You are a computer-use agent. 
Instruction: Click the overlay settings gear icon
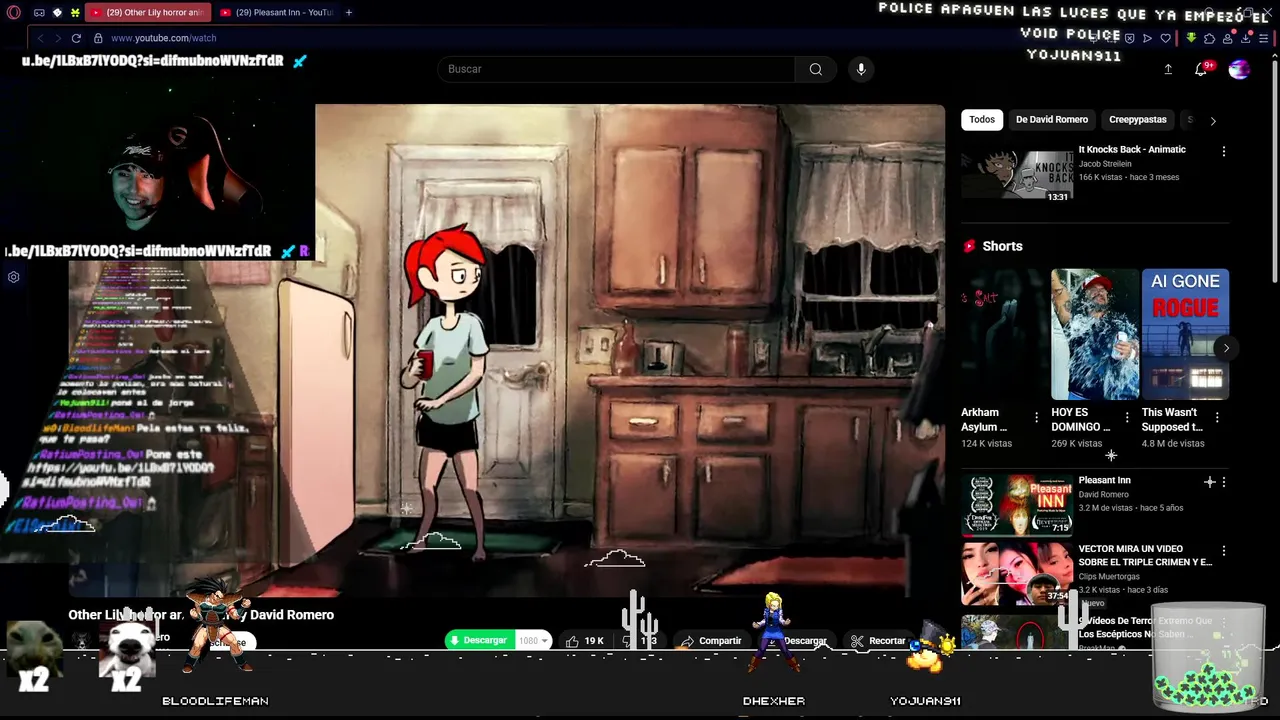14,277
